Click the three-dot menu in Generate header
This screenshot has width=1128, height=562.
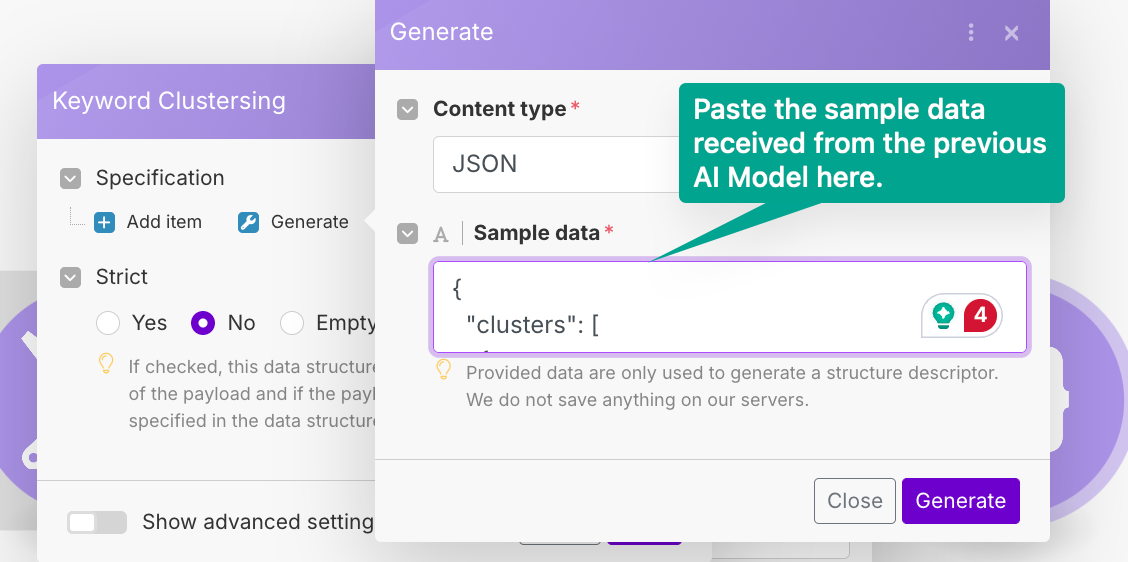971,33
